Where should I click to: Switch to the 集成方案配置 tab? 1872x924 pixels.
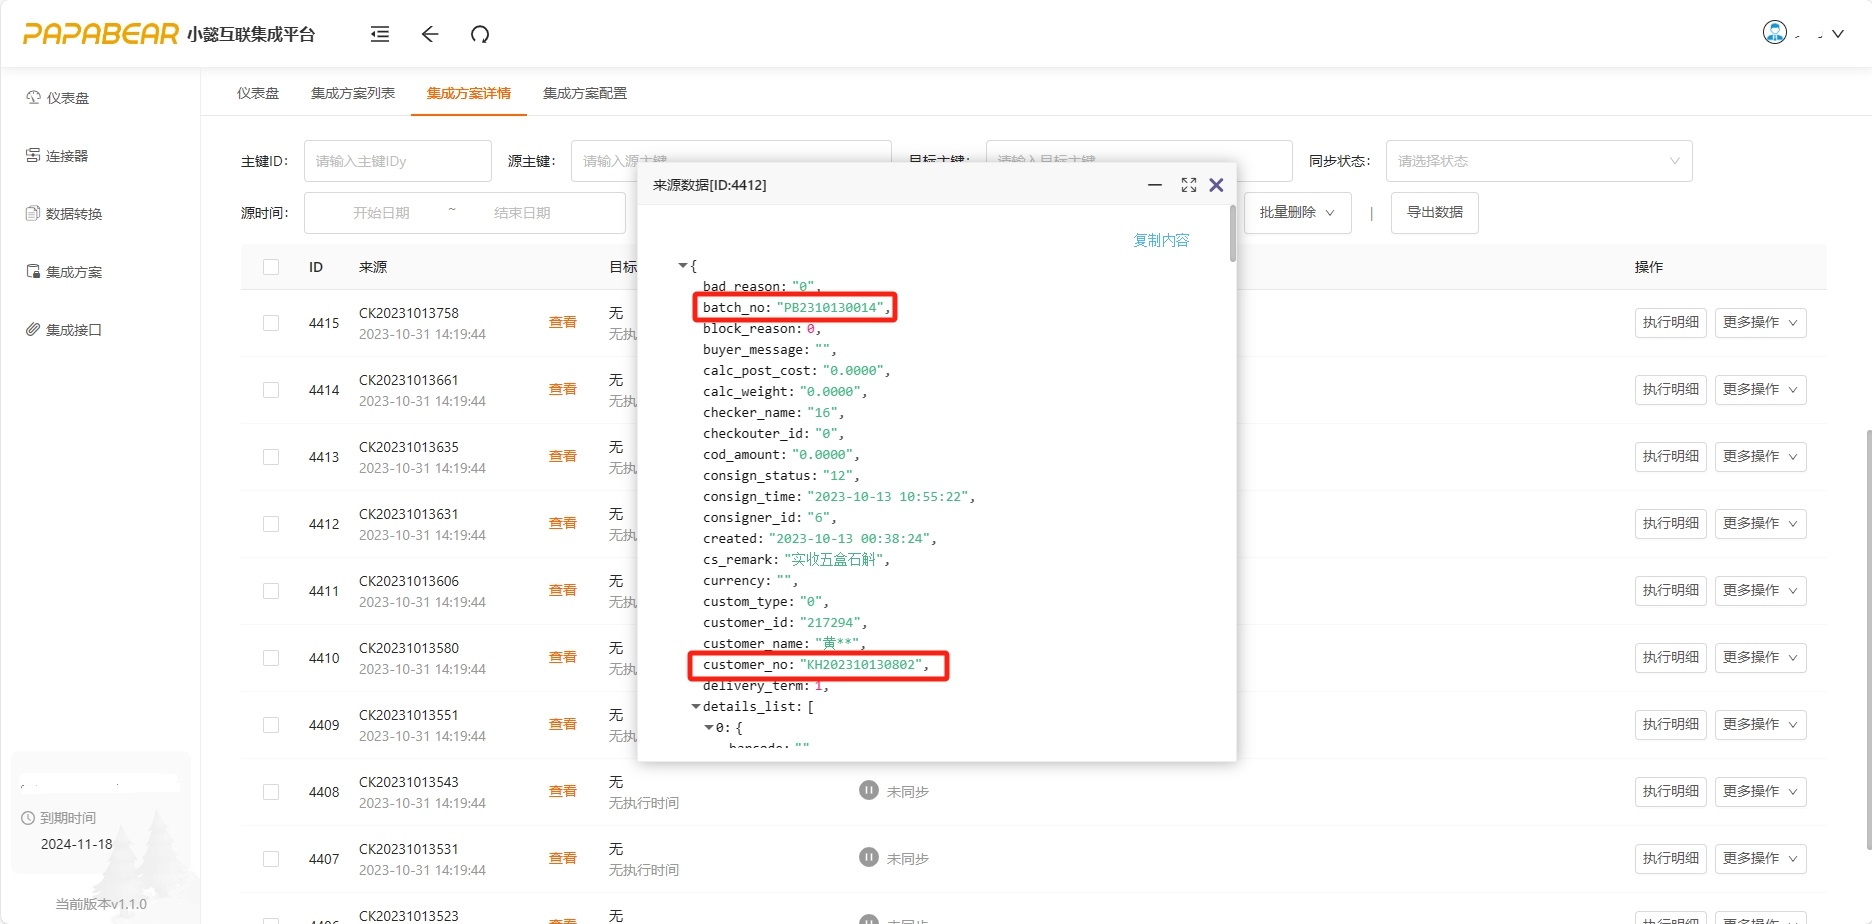[x=584, y=93]
